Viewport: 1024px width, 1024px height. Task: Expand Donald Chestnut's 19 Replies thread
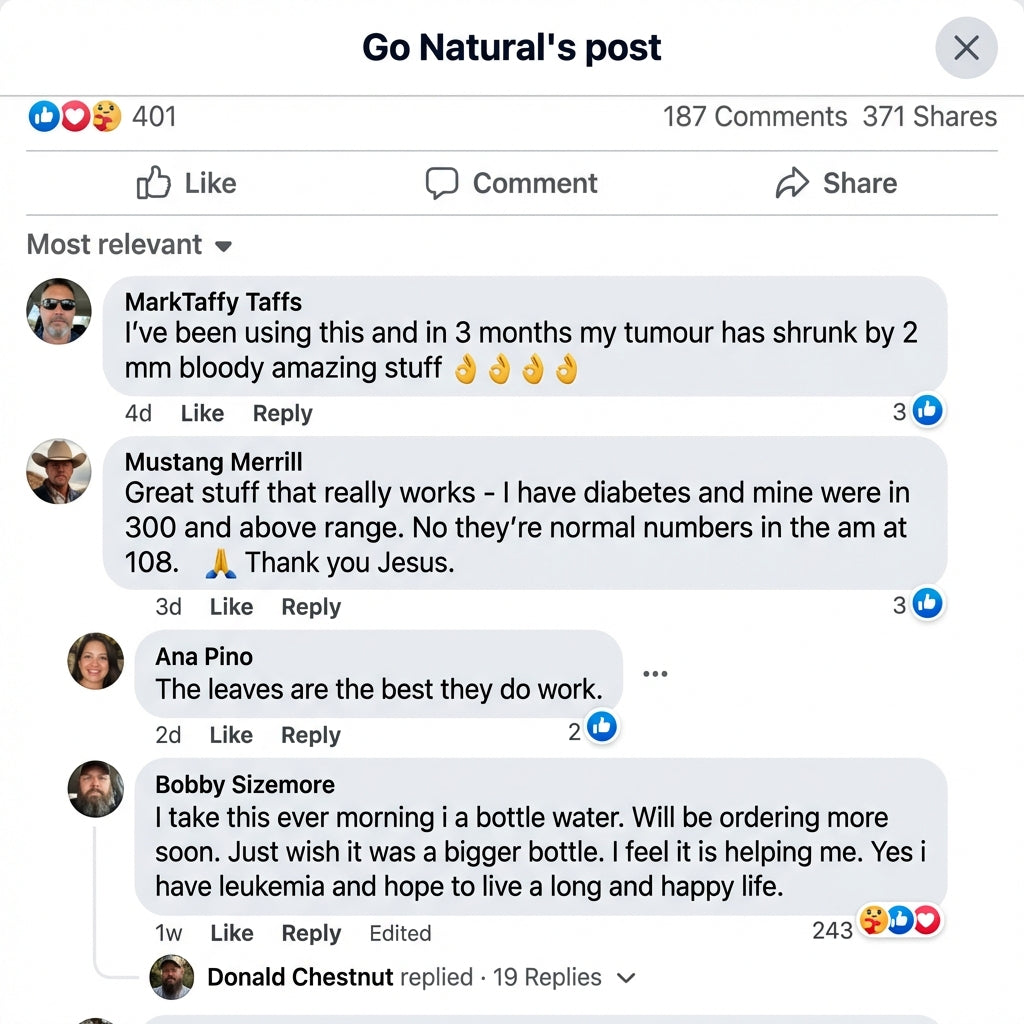point(546,977)
